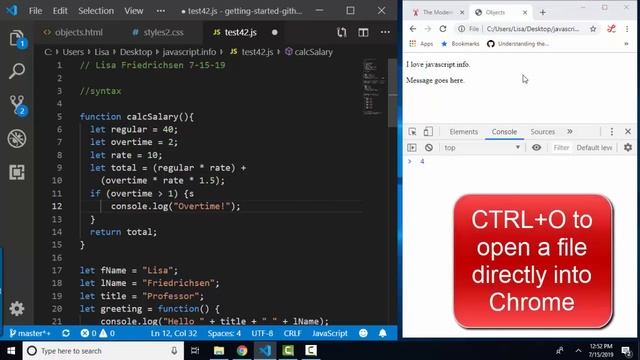The height and width of the screenshot is (360, 640).
Task: Open the top context dropdown in console
Action: pyautogui.click(x=482, y=148)
